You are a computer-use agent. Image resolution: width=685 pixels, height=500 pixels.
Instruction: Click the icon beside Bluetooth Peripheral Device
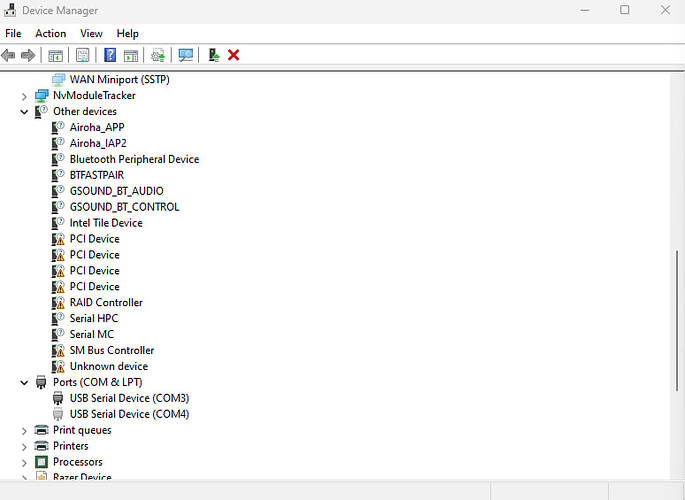click(x=58, y=159)
